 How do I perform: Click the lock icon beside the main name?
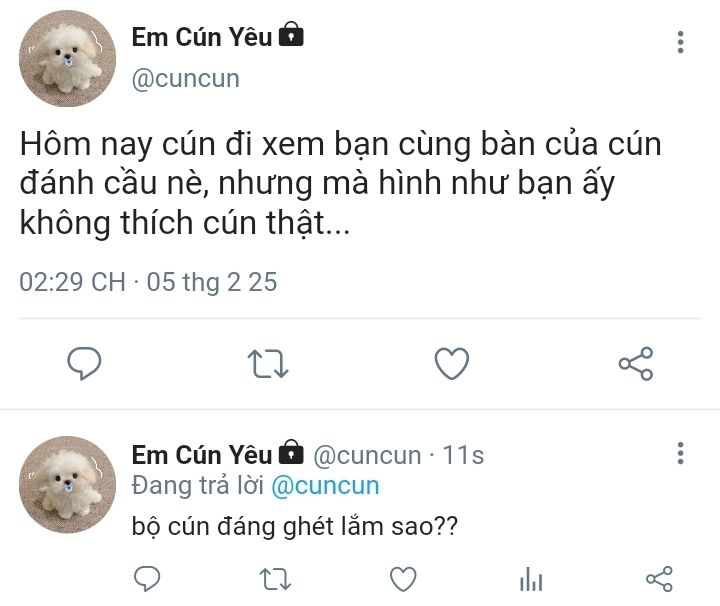click(291, 34)
